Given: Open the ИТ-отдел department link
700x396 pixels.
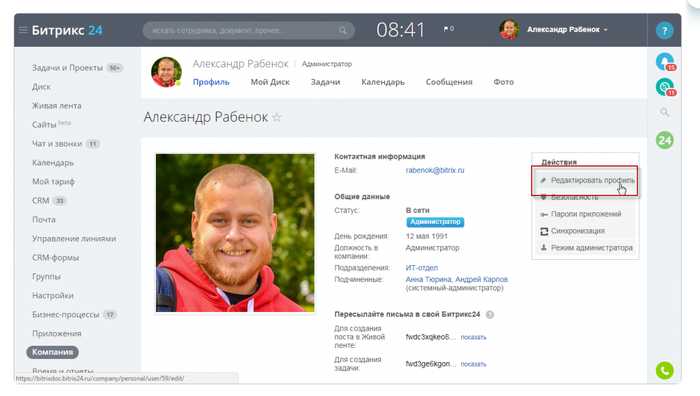Looking at the screenshot, I should coord(422,268).
